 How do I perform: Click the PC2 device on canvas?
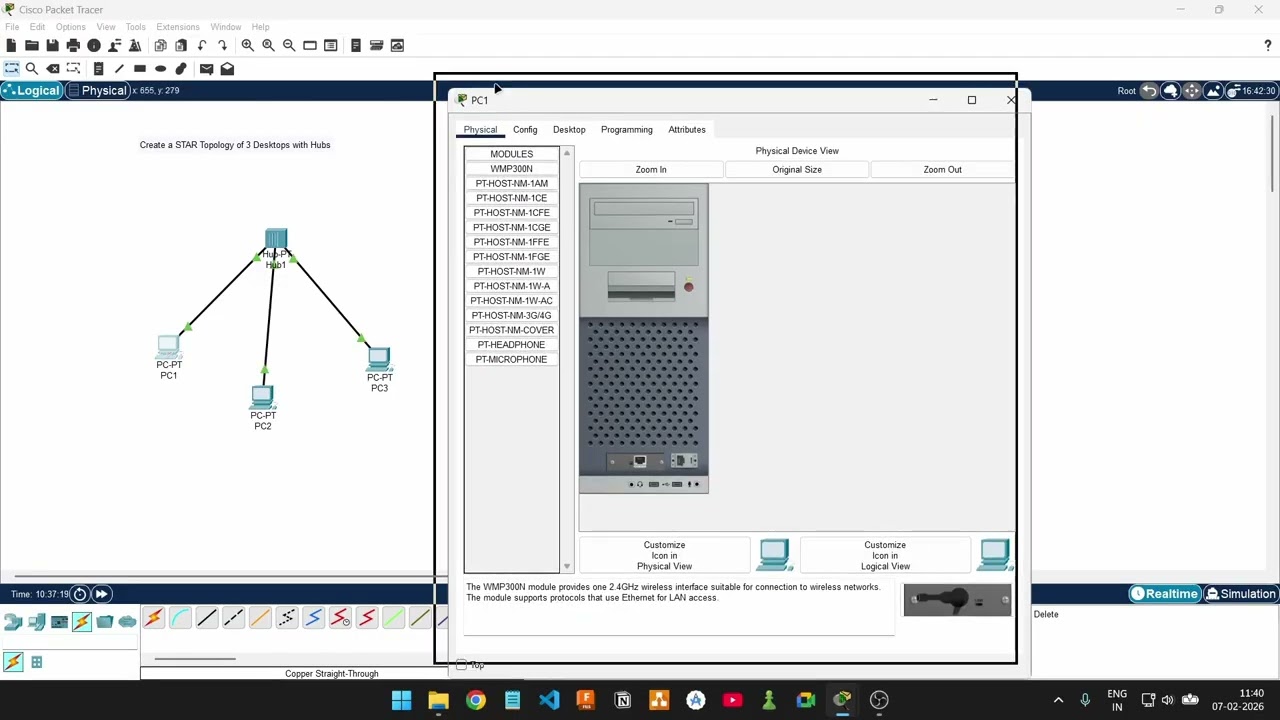tap(262, 397)
